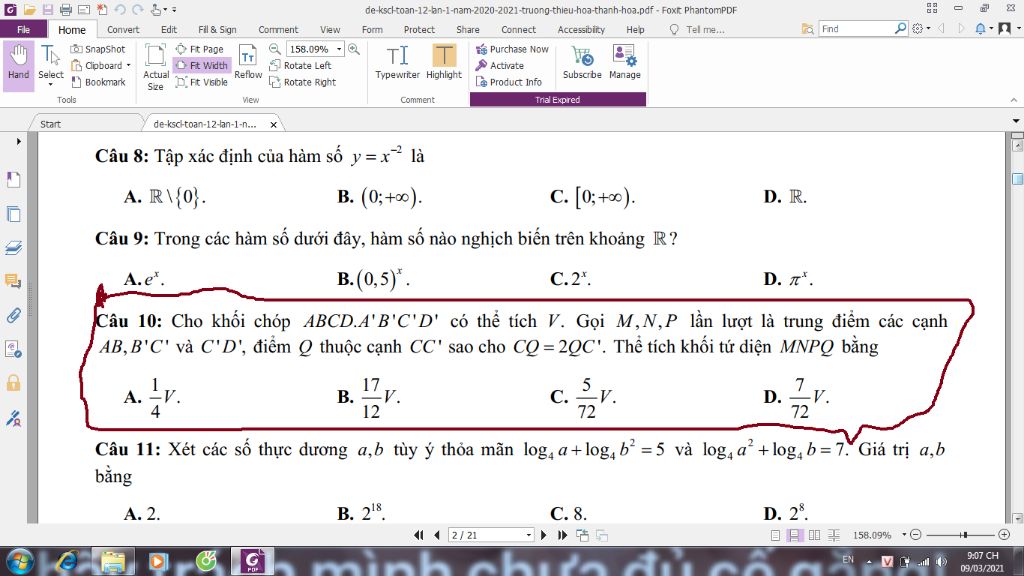Screen dimensions: 1024x576
Task: Open the Comment ribbon tab
Action: point(278,29)
